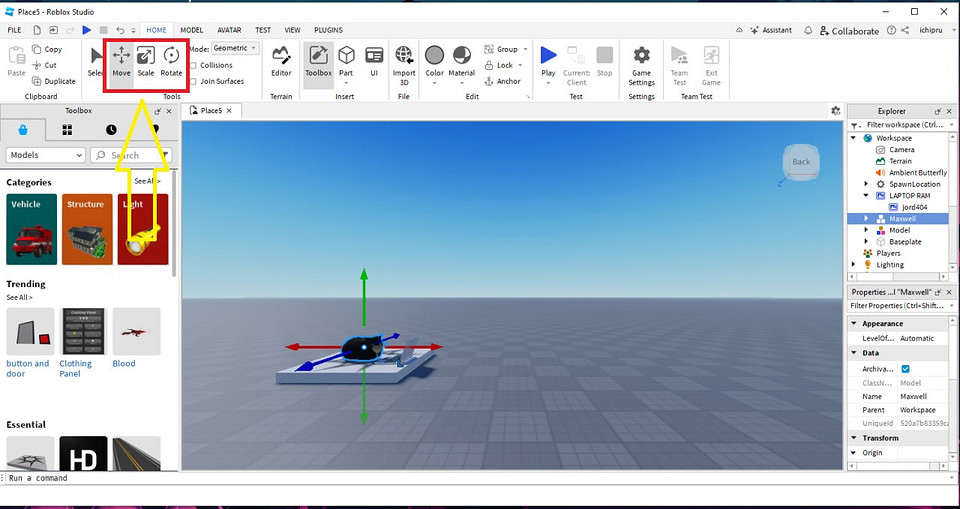The width and height of the screenshot is (960, 509).
Task: Open the Models category dropdown
Action: [x=46, y=155]
